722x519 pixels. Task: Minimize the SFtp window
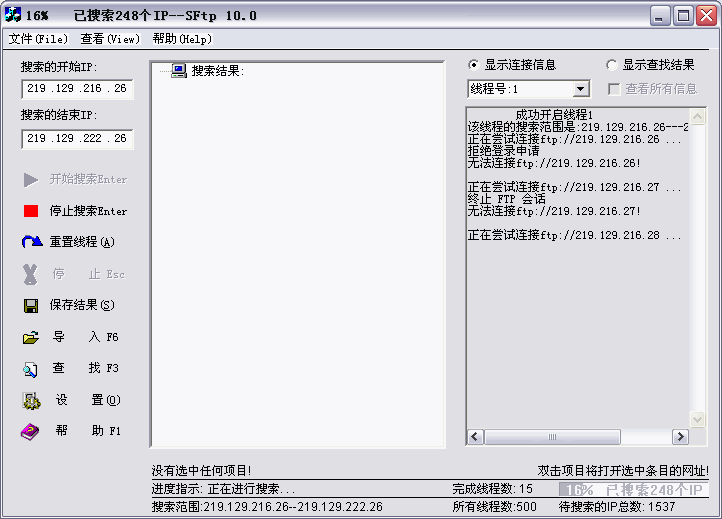click(659, 16)
